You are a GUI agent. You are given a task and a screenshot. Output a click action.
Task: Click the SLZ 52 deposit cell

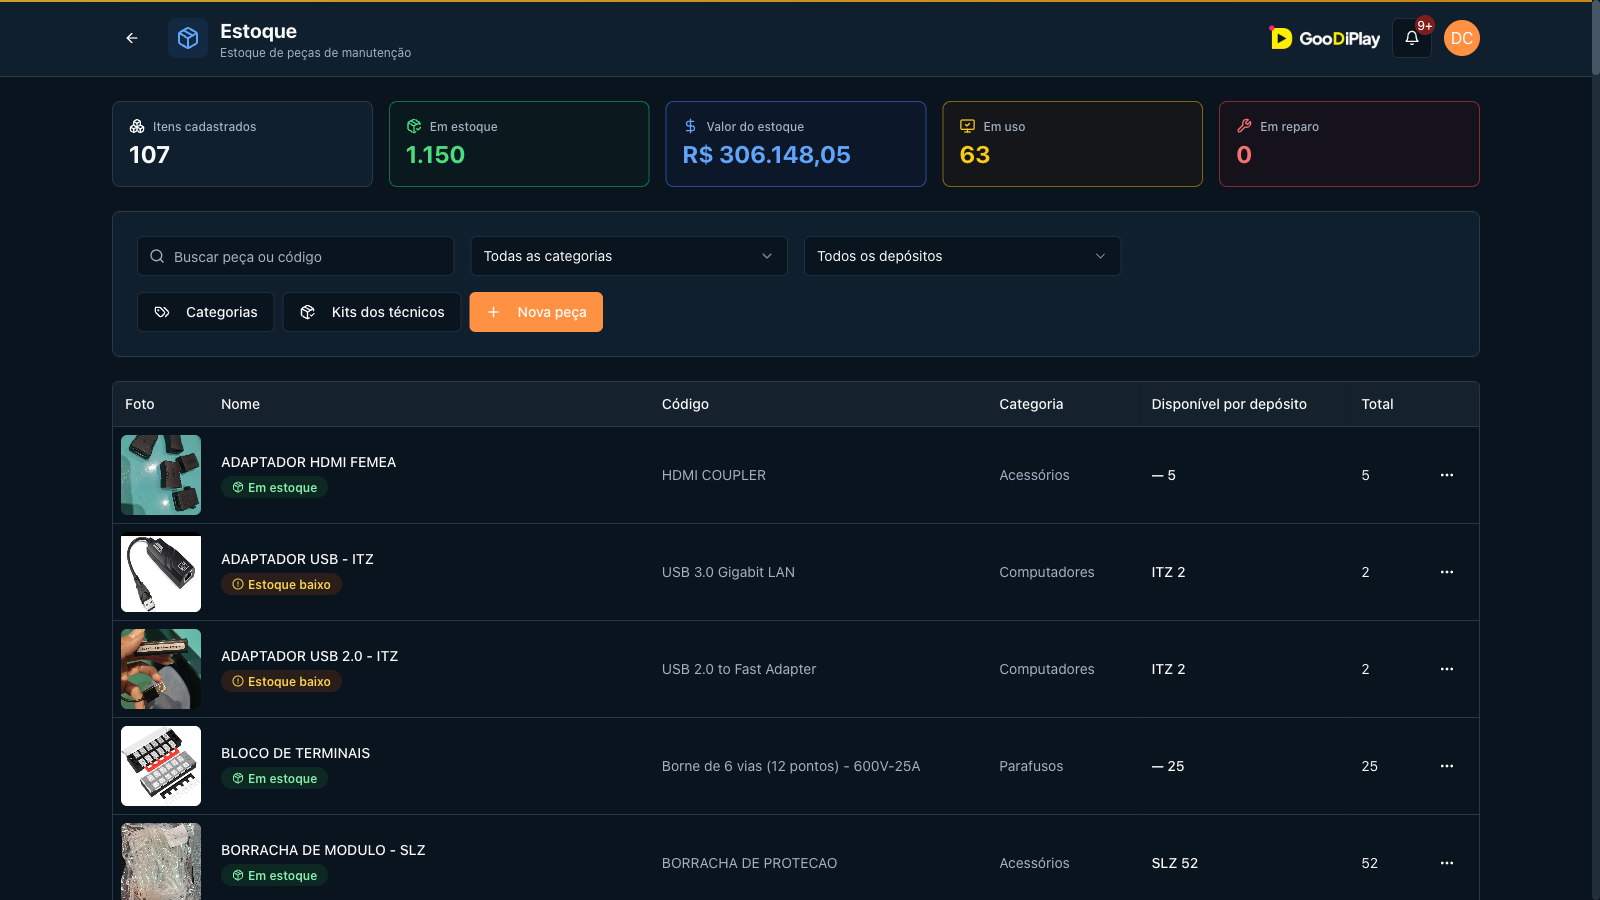[1174, 863]
